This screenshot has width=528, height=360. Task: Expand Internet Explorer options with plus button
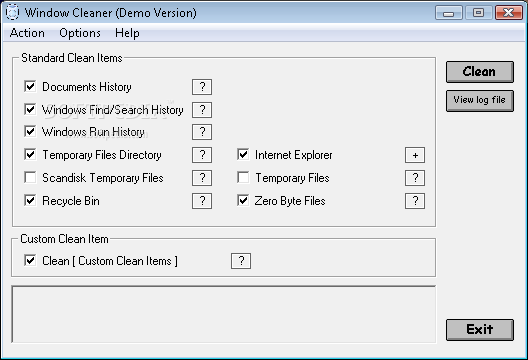pos(415,155)
